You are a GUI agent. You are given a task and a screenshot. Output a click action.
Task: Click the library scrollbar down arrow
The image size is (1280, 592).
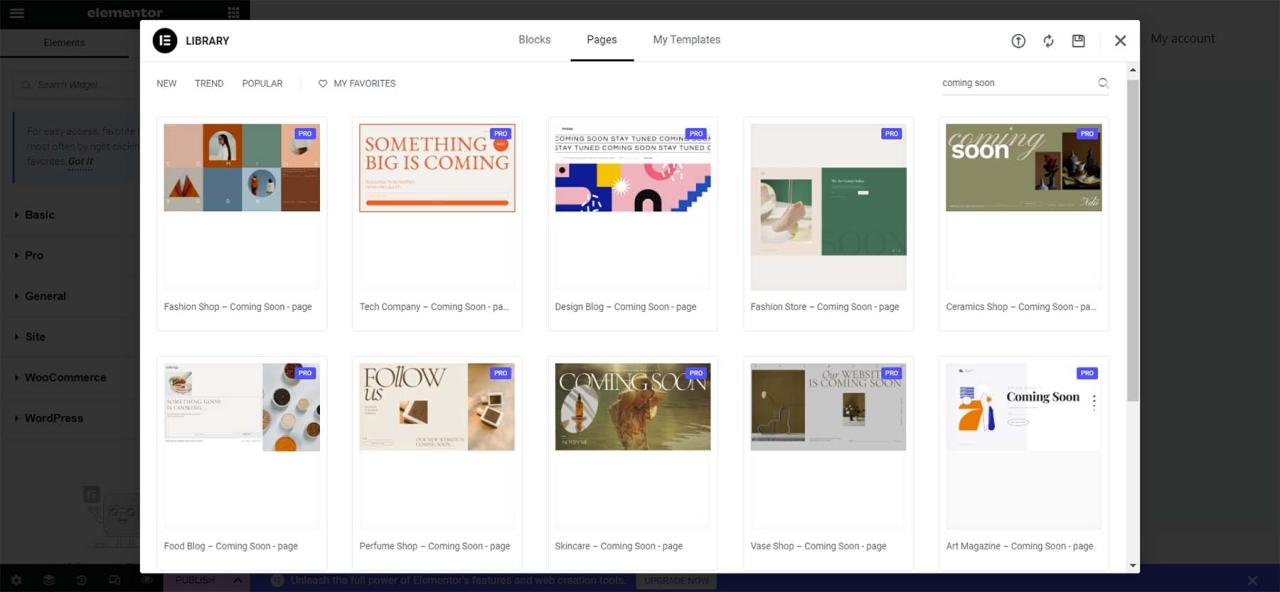tap(1133, 565)
